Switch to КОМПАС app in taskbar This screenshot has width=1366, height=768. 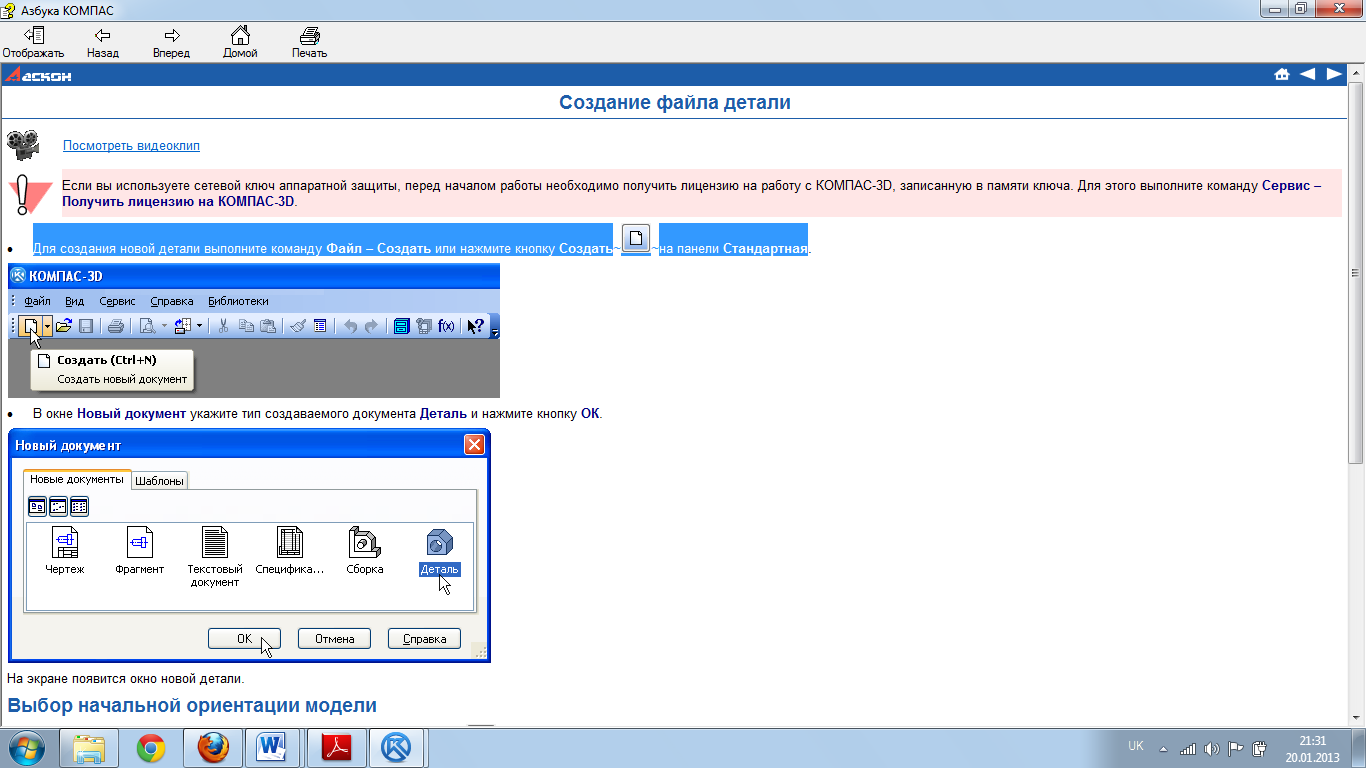pyautogui.click(x=399, y=748)
